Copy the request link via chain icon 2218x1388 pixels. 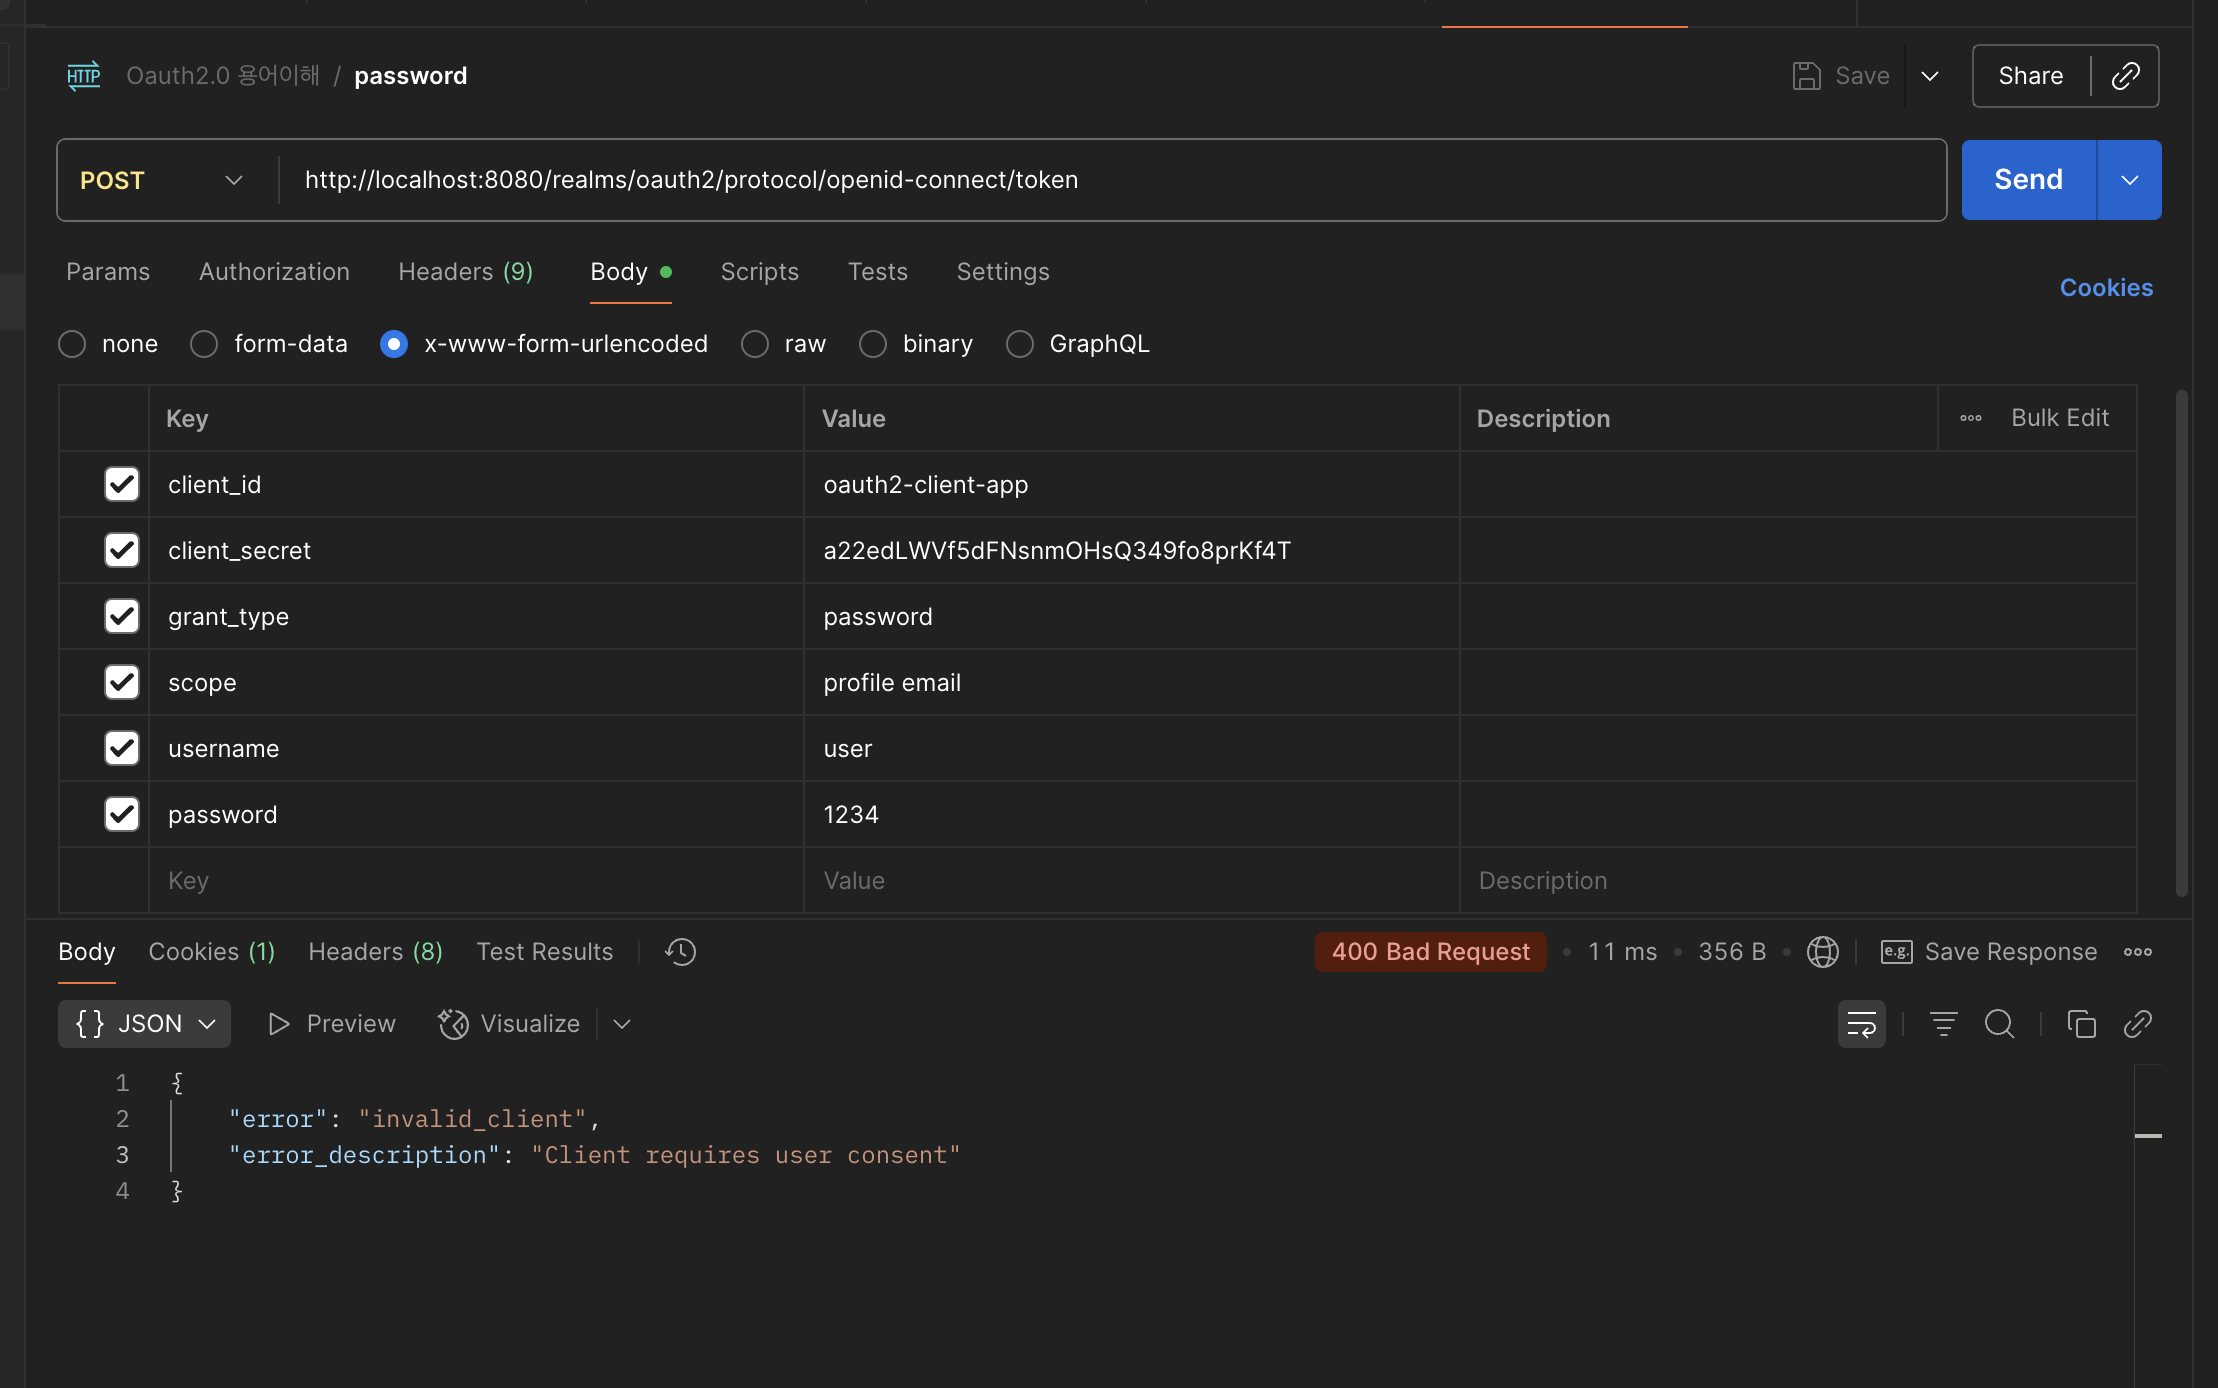click(x=2125, y=76)
